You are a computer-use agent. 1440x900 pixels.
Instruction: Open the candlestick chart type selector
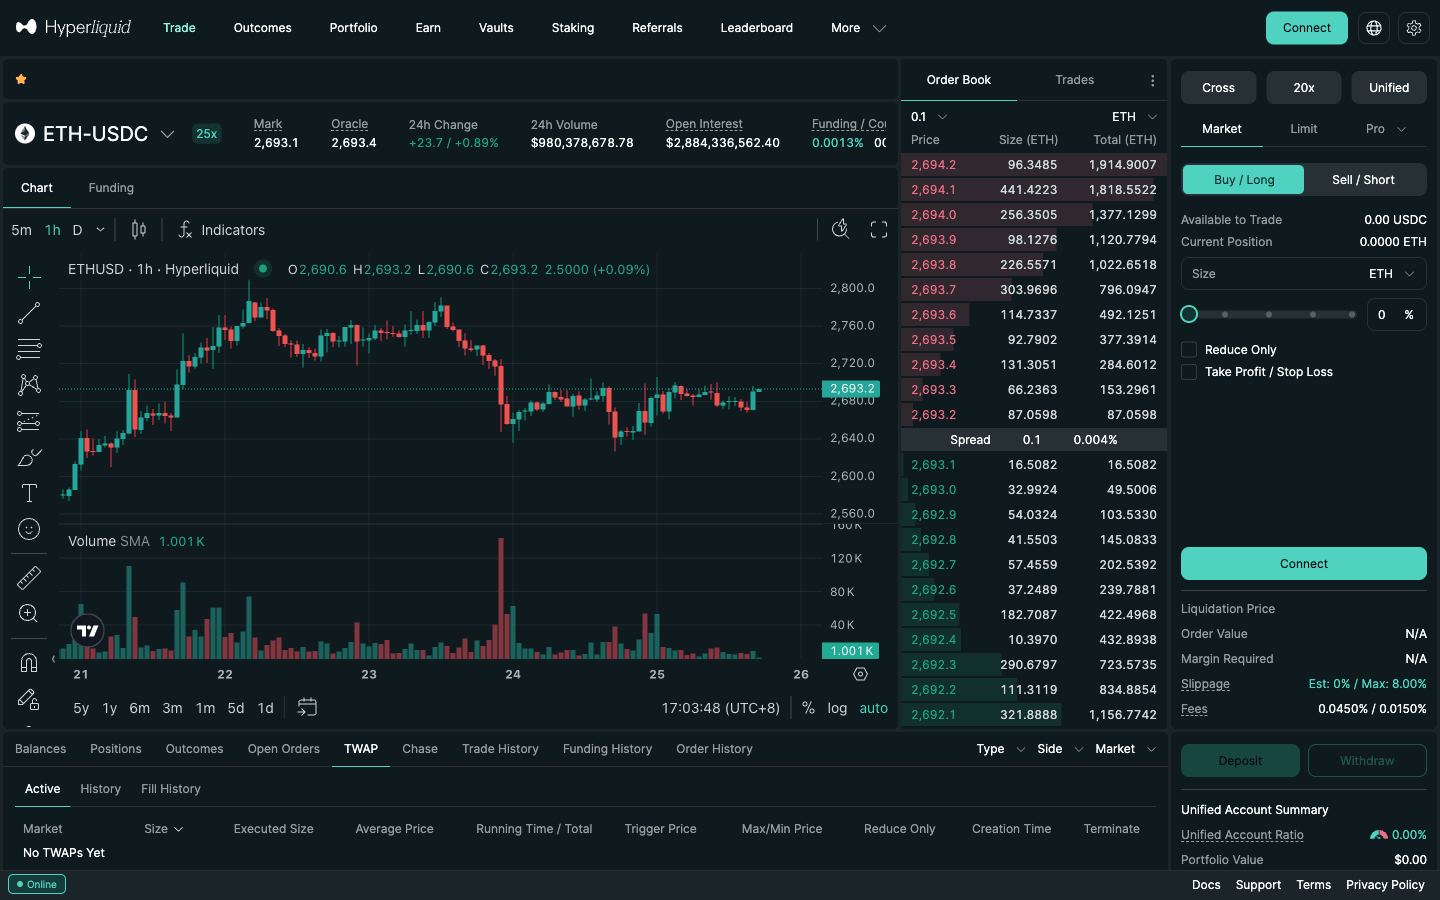(139, 230)
